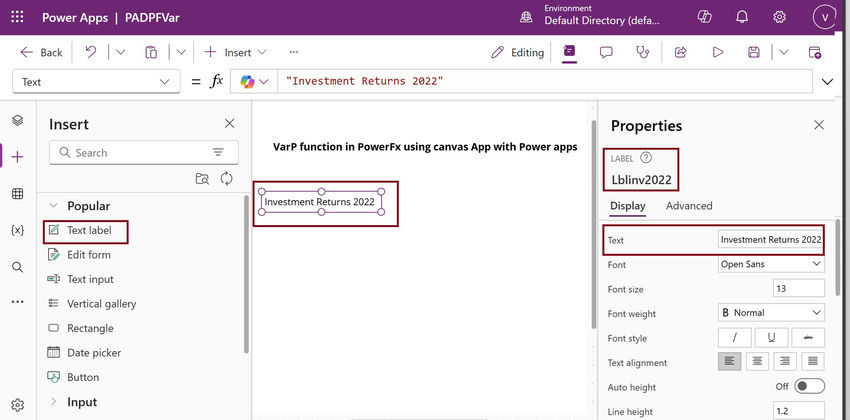Expand the save options dropdown arrow
Image resolution: width=850 pixels, height=420 pixels.
[x=783, y=52]
